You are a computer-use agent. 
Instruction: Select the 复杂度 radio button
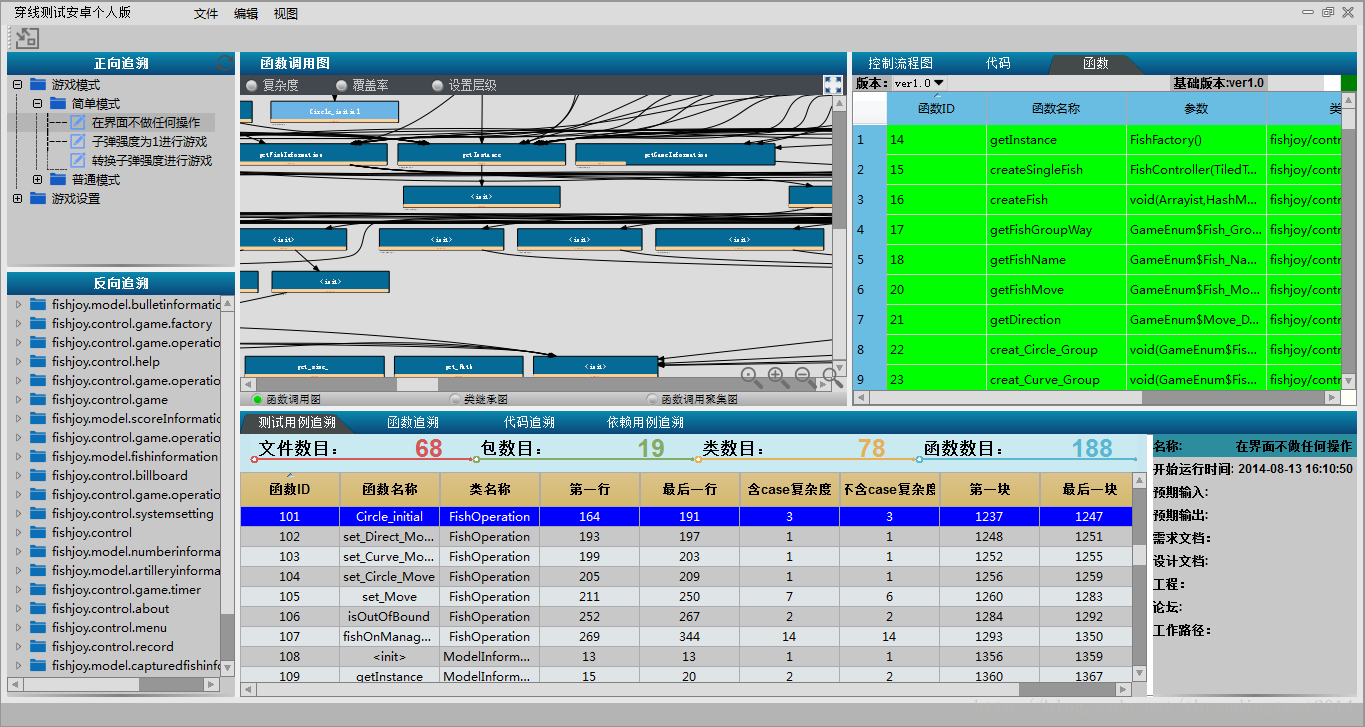pyautogui.click(x=252, y=86)
